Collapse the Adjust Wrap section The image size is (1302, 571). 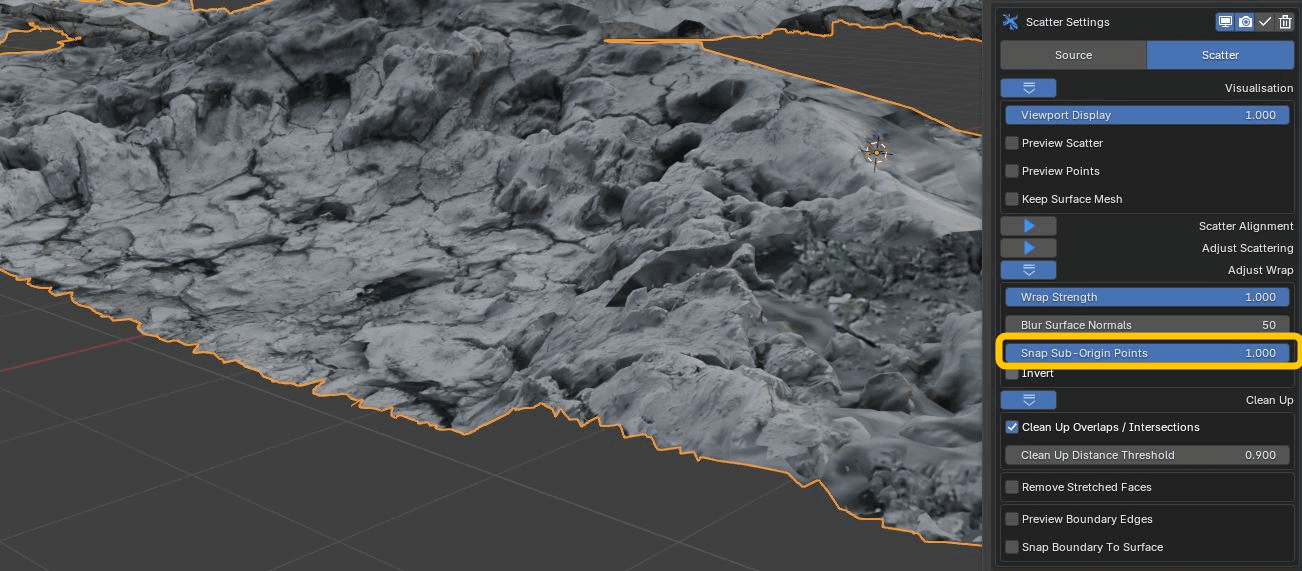tap(1028, 270)
